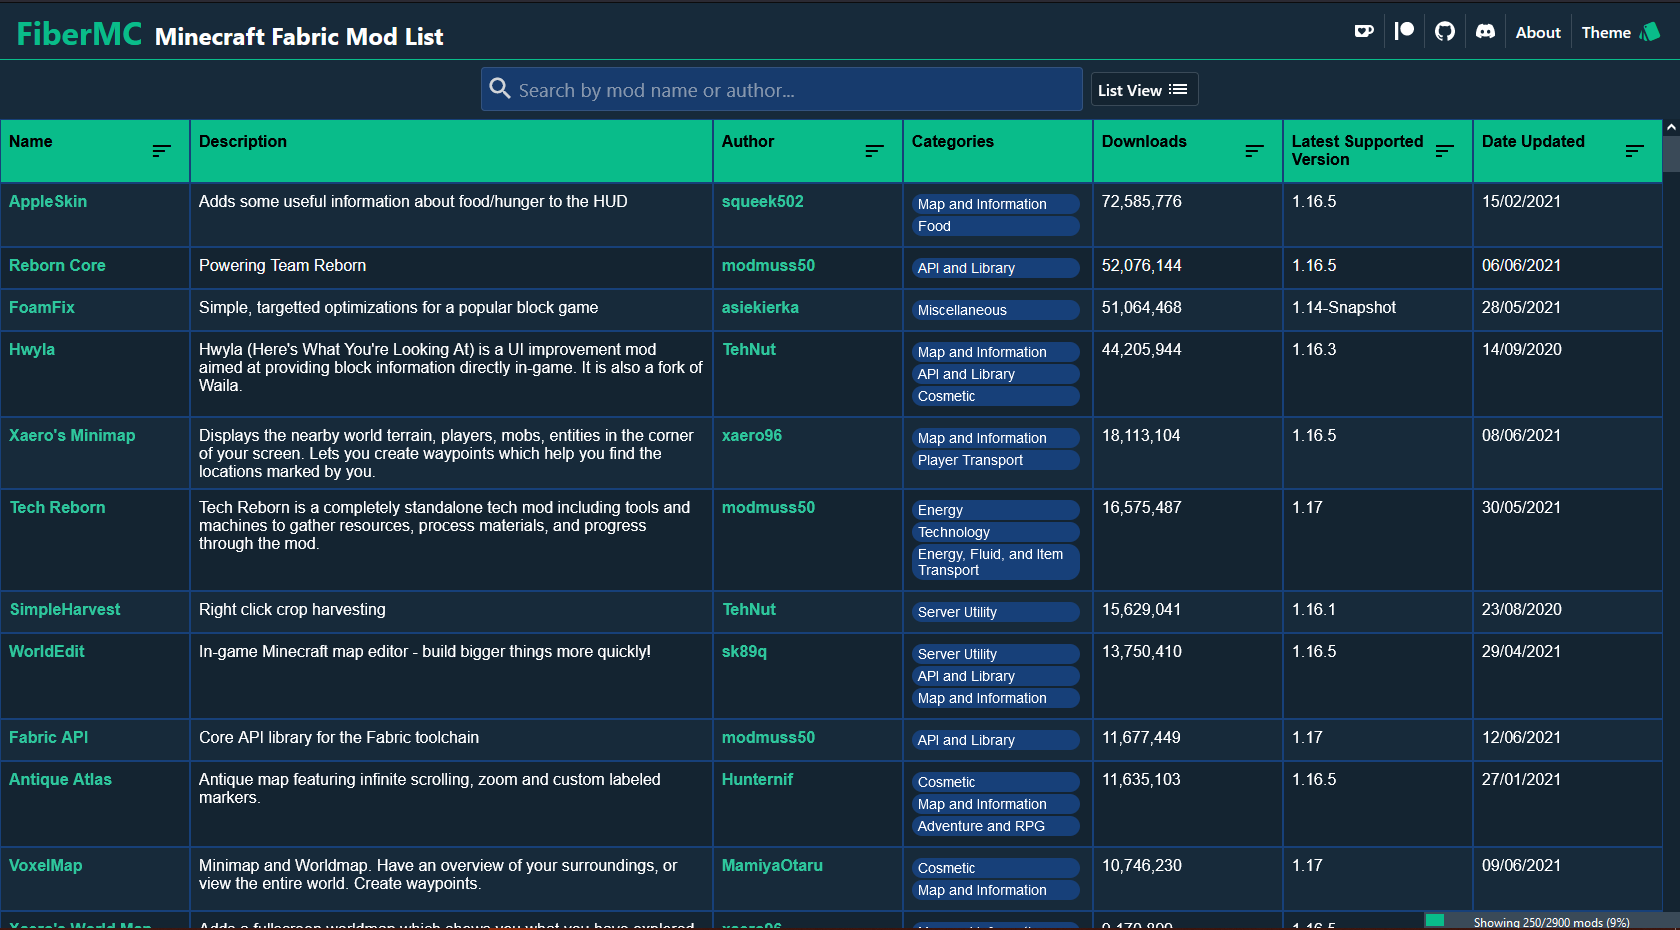Open the VoxelMap mod page

pos(46,865)
